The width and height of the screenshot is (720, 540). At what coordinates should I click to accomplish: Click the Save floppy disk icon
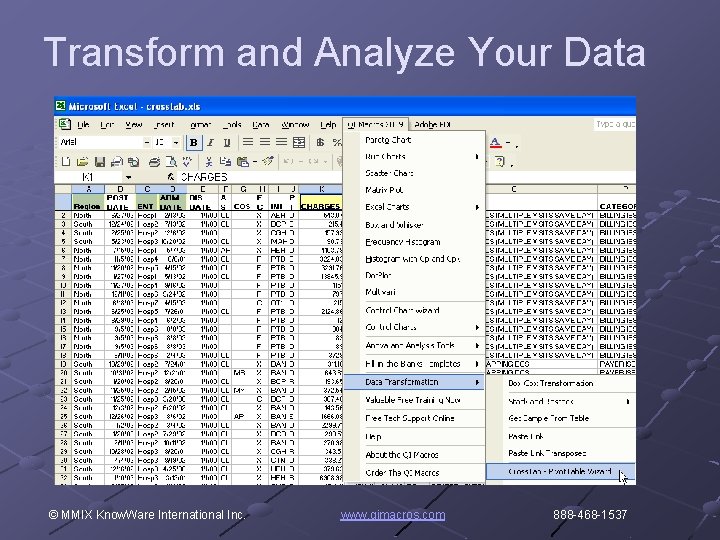pos(100,162)
